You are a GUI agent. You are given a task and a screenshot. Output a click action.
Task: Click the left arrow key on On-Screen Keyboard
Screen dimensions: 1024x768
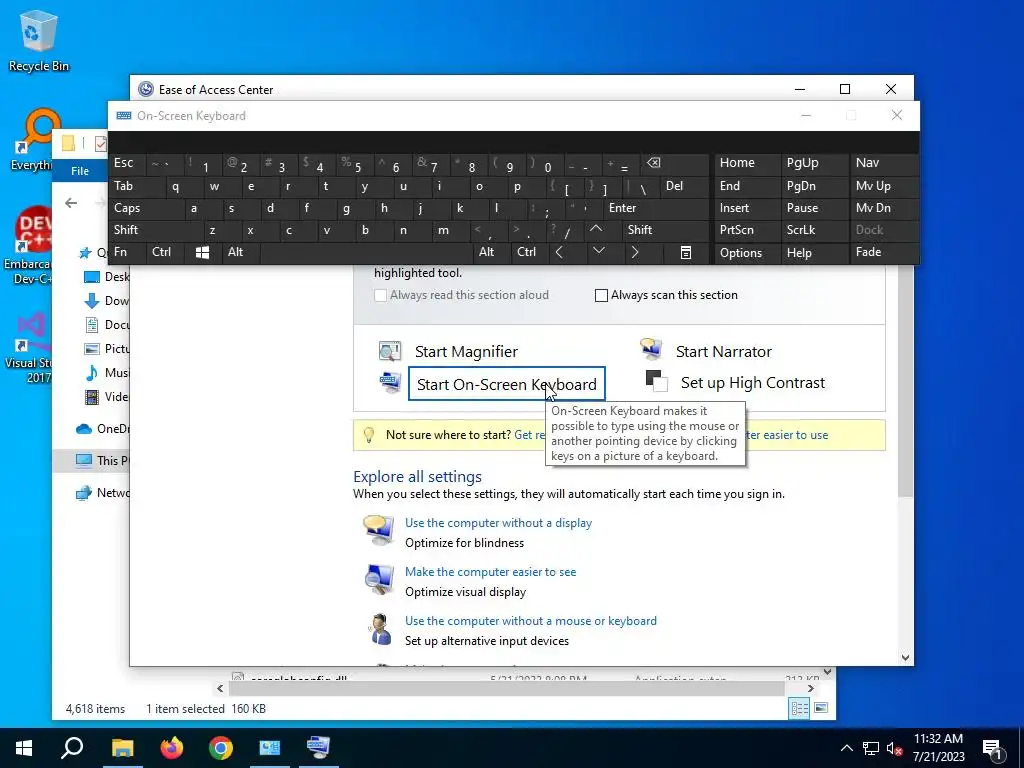pyautogui.click(x=560, y=252)
